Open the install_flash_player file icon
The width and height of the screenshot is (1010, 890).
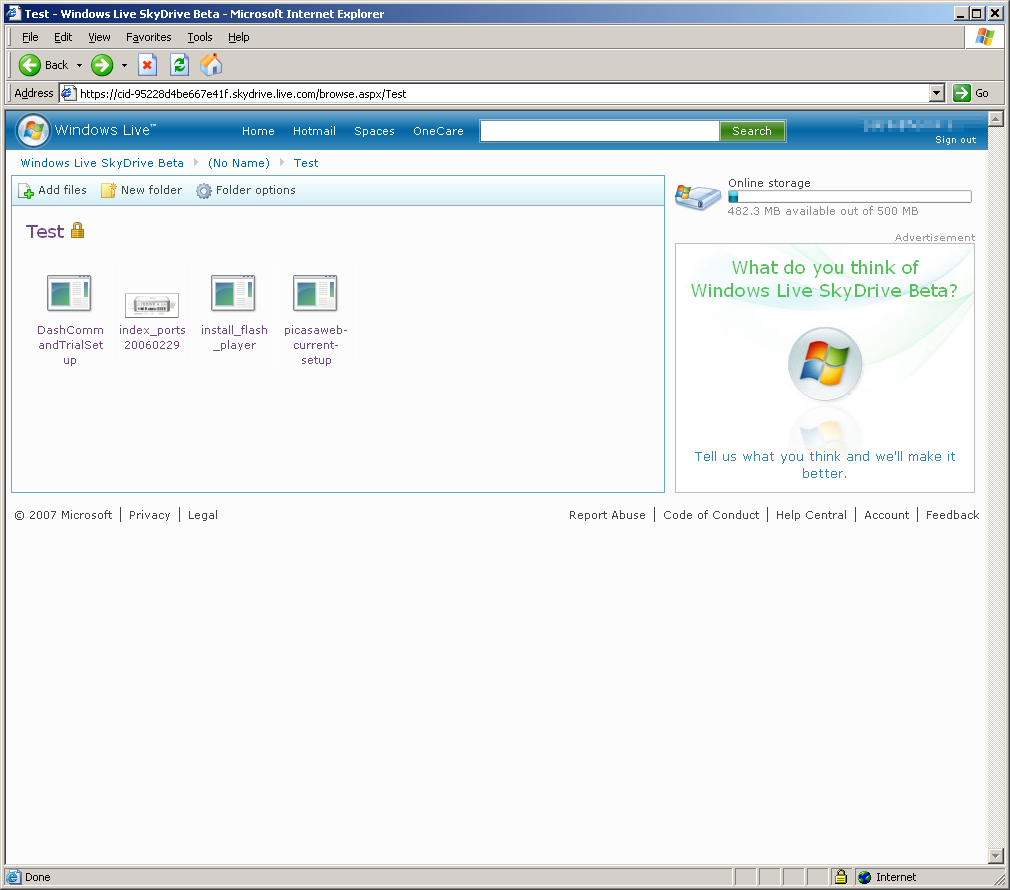click(233, 293)
